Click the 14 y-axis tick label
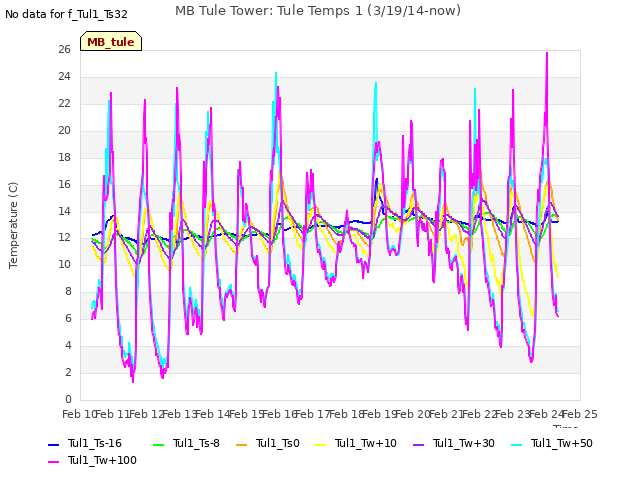 pos(64,211)
